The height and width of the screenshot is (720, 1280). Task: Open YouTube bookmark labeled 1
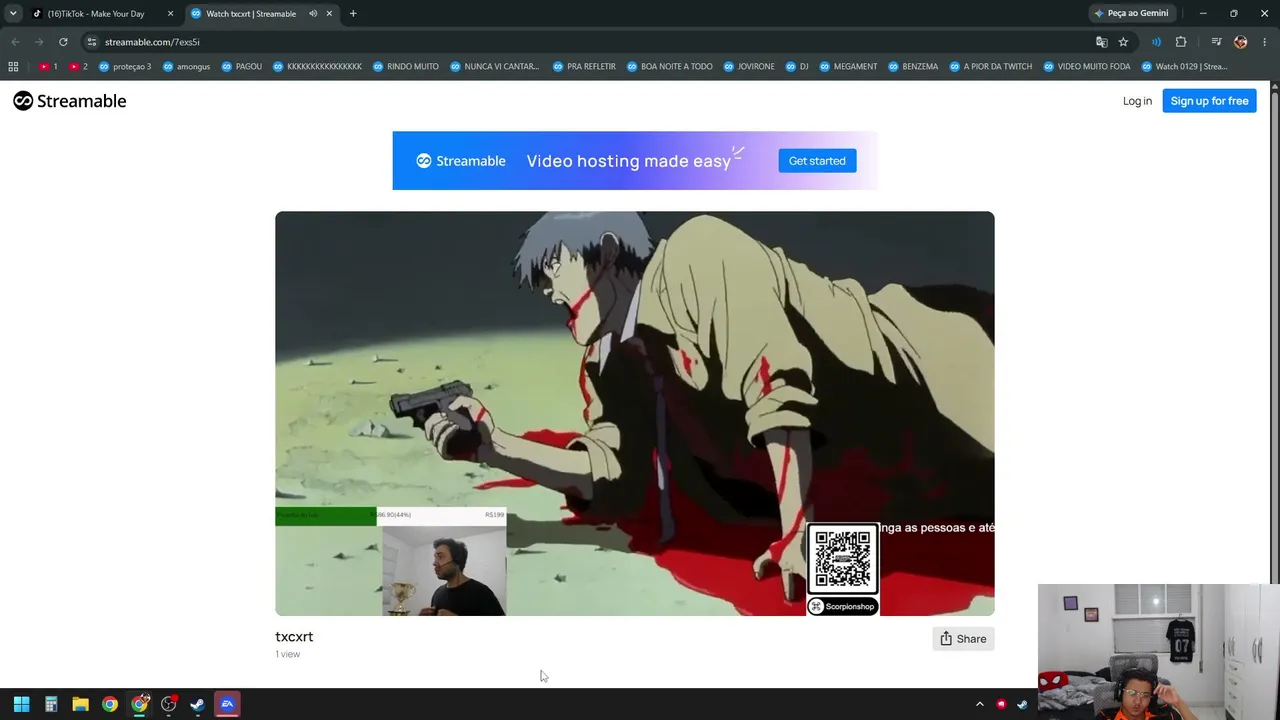pyautogui.click(x=48, y=67)
